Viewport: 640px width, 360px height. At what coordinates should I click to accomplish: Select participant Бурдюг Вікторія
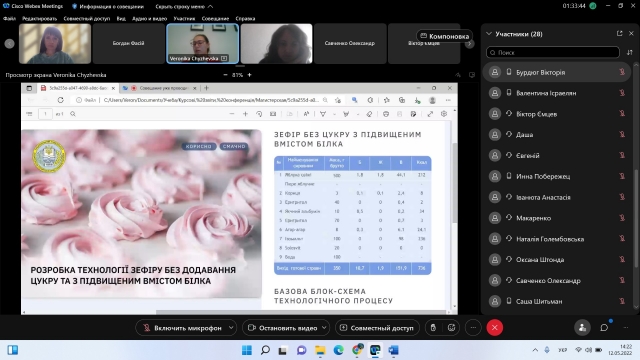557,72
